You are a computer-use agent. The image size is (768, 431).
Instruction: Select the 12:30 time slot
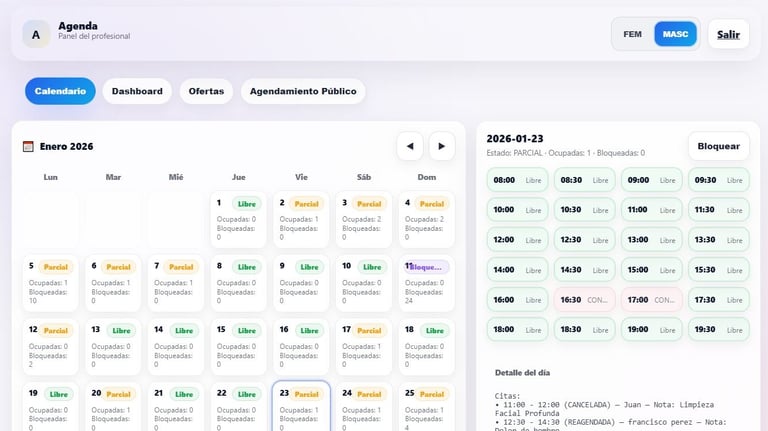[584, 240]
